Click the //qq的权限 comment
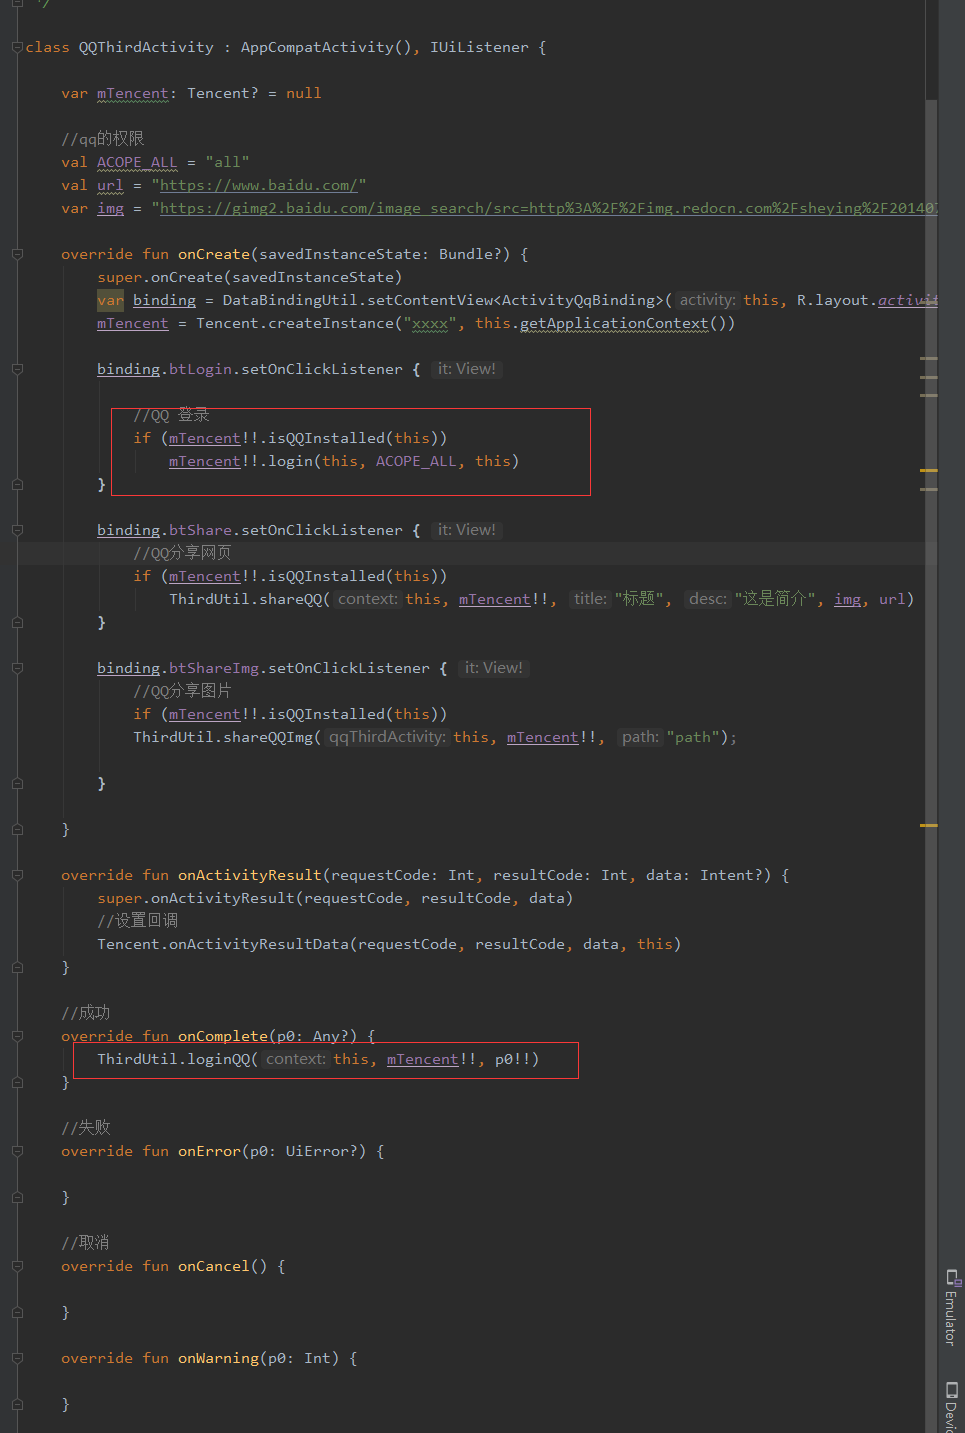 click(103, 139)
